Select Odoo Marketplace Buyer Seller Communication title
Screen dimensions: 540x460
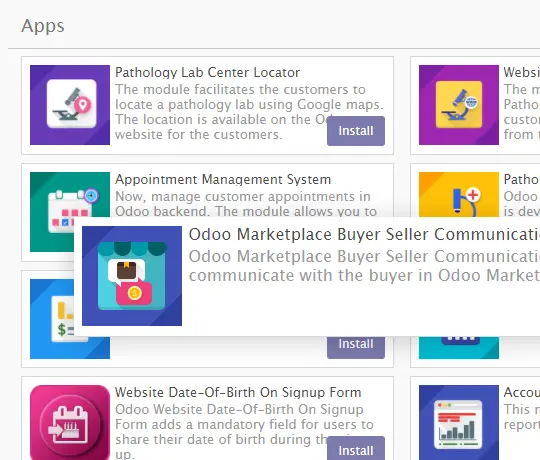[364, 234]
